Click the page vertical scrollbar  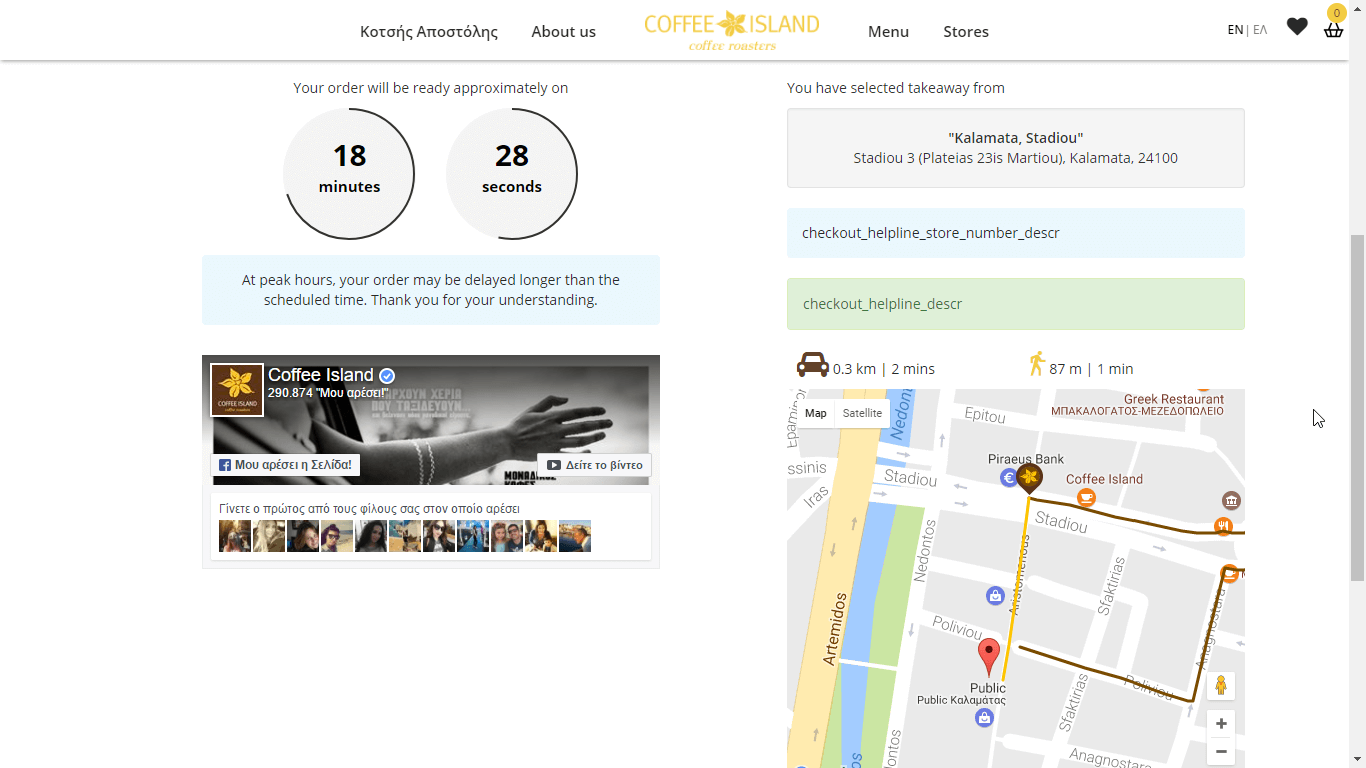click(1357, 408)
